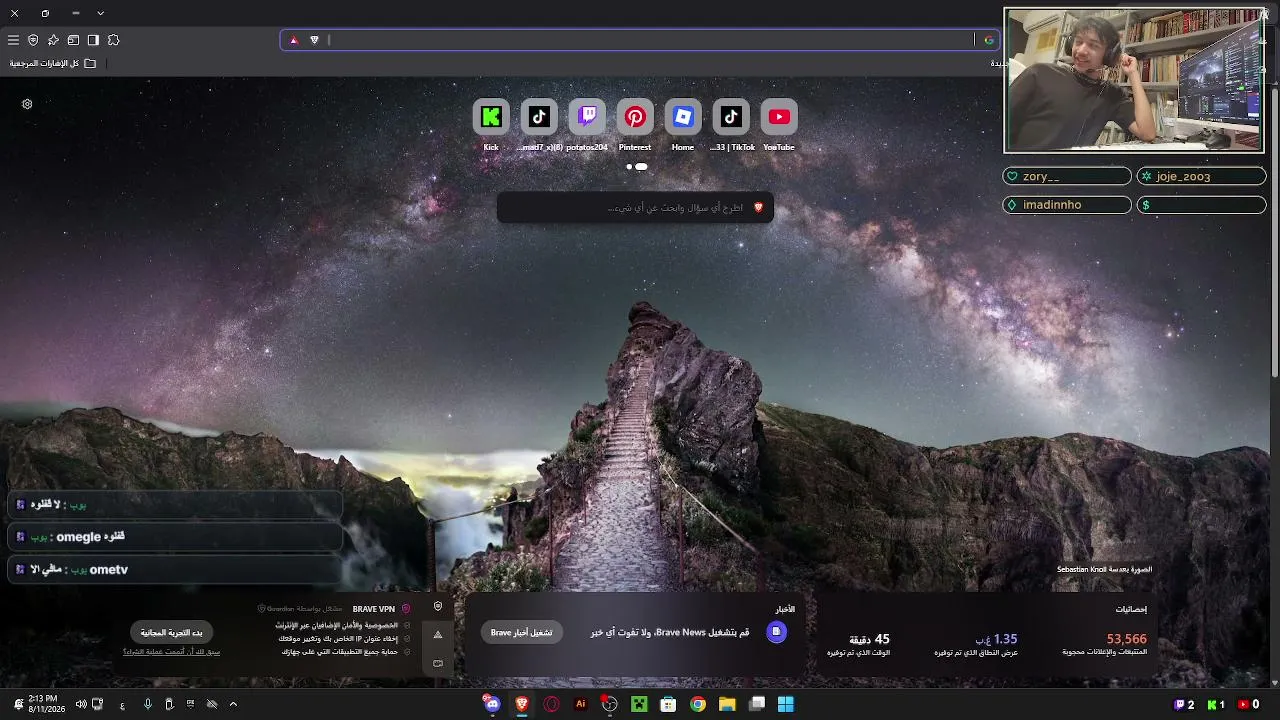Viewport: 1280px width, 720px height.
Task: Open the all bookmarks folder
Action: (x=53, y=63)
